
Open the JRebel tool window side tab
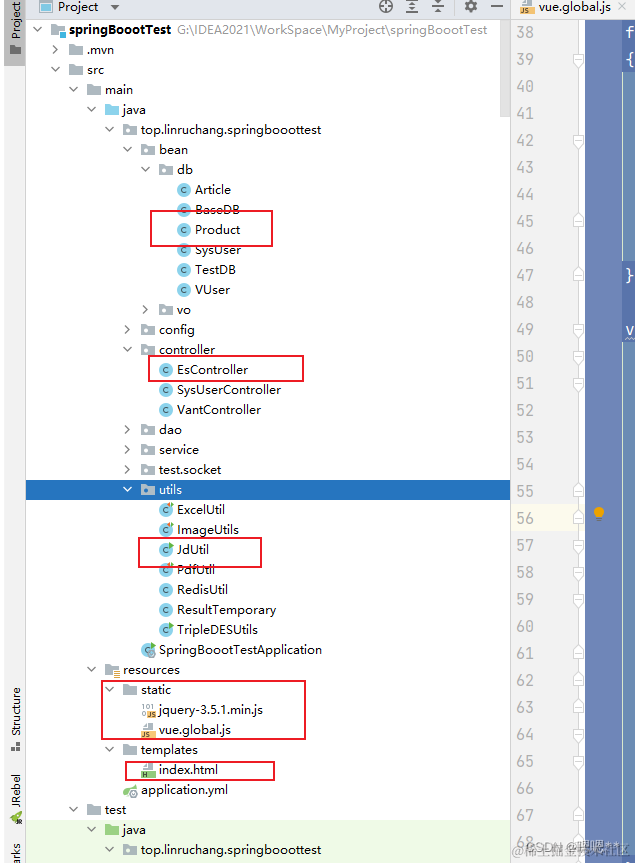(15, 798)
